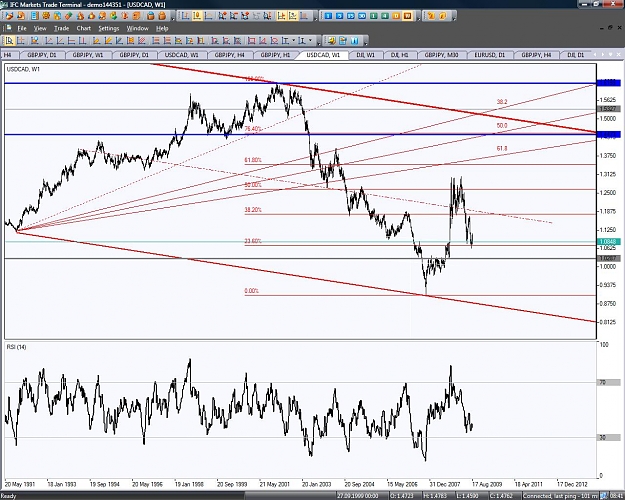This screenshot has height=500, width=625.
Task: Pick the triangle drawing tool
Action: 263,41
